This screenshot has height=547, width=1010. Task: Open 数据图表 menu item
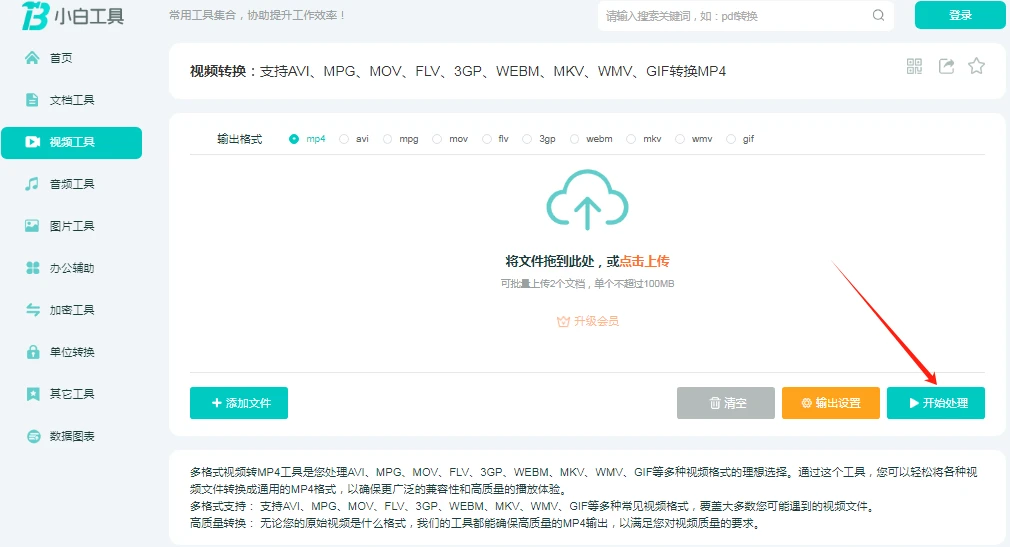point(71,436)
